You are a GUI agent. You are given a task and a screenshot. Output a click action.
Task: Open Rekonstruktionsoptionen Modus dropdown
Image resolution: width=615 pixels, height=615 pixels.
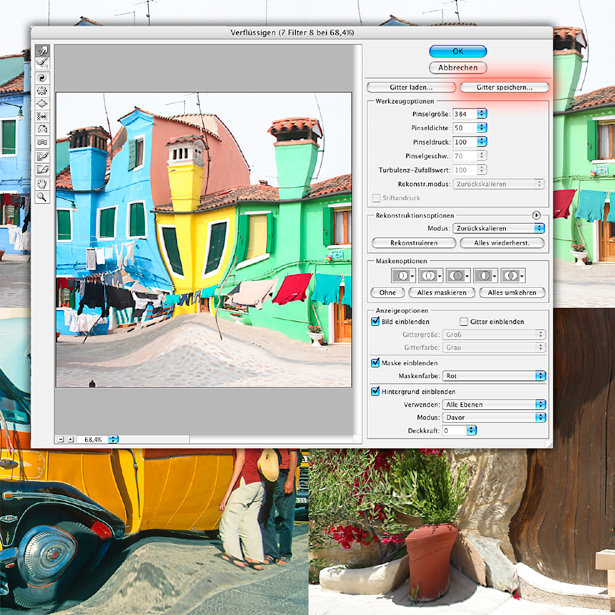click(497, 228)
